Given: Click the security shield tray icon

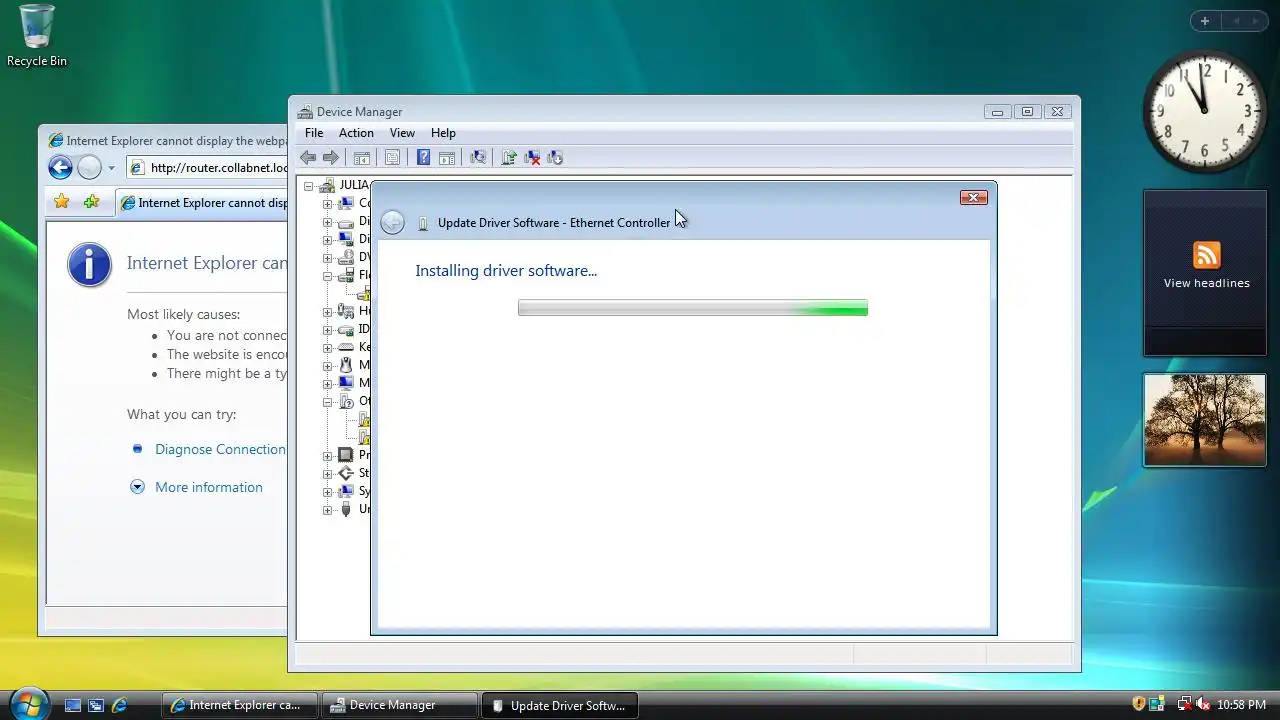Looking at the screenshot, I should pyautogui.click(x=1139, y=705).
